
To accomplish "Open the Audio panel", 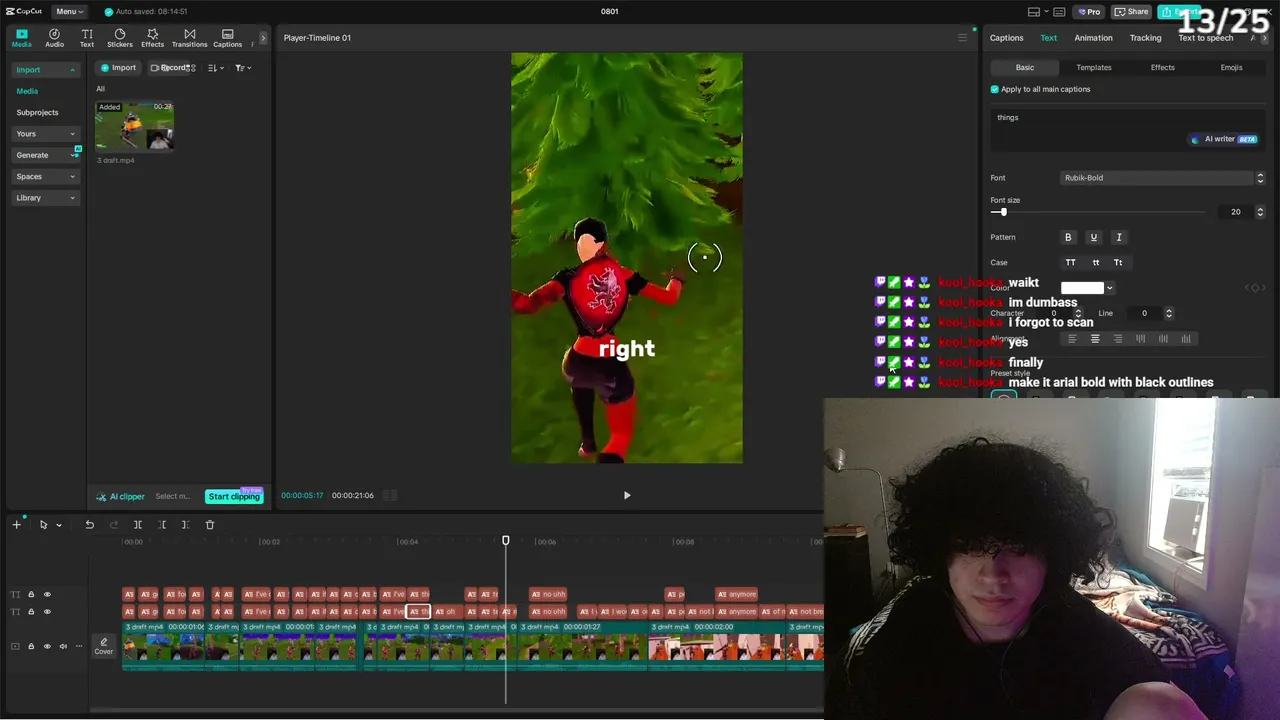I will point(54,38).
